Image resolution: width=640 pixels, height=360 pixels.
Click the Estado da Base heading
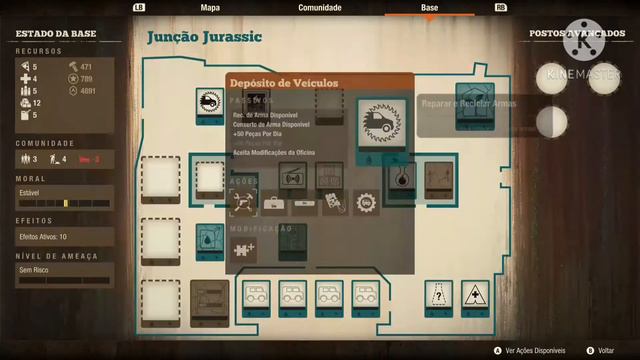point(56,33)
